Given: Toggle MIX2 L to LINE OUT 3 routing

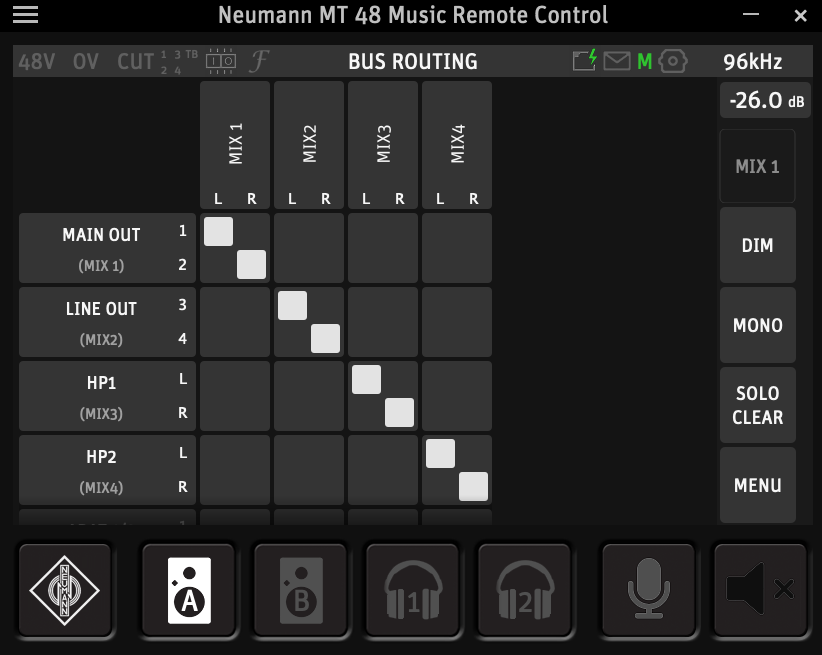Looking at the screenshot, I should click(293, 305).
